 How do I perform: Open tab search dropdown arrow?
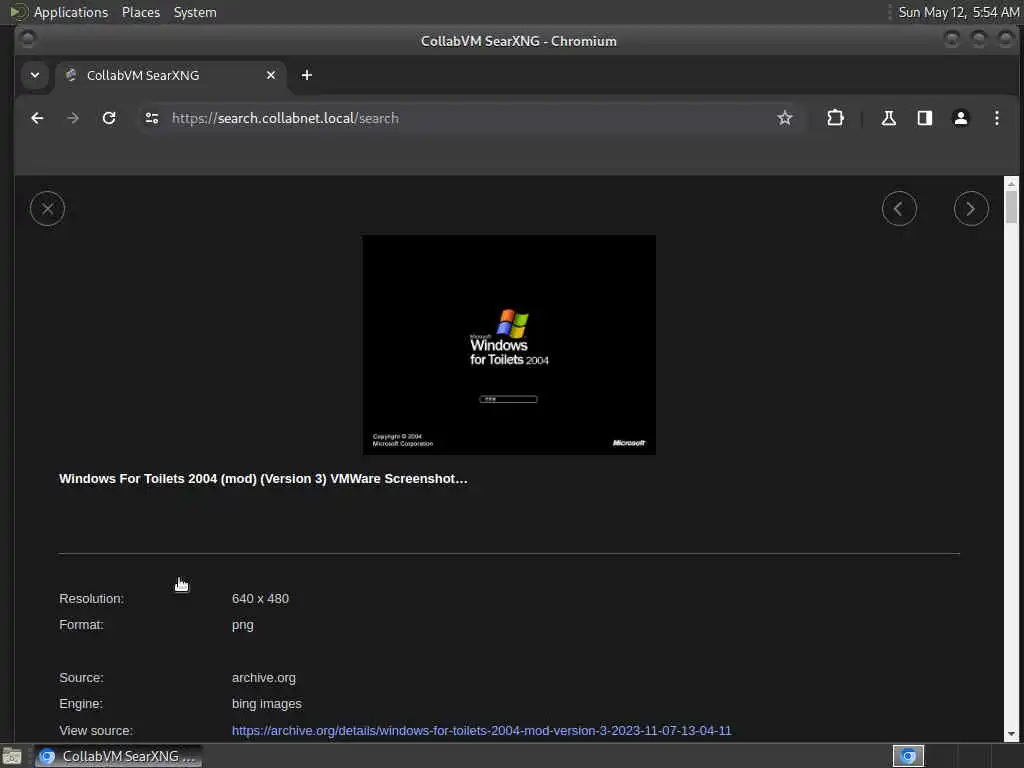click(35, 75)
